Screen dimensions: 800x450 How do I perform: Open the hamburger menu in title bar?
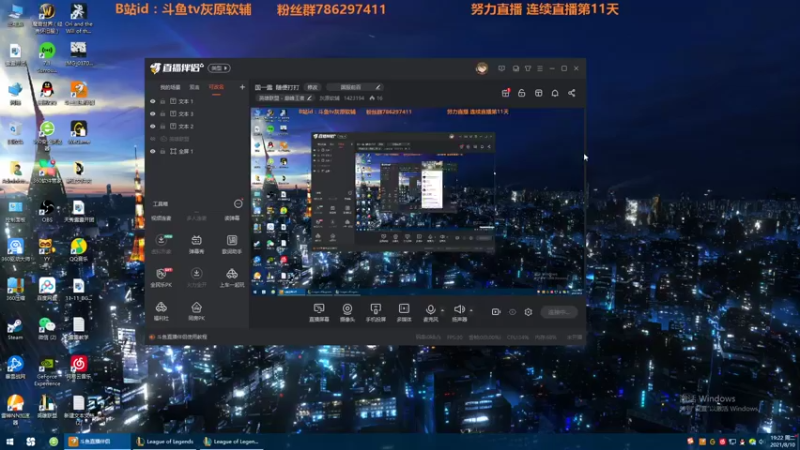[x=540, y=68]
